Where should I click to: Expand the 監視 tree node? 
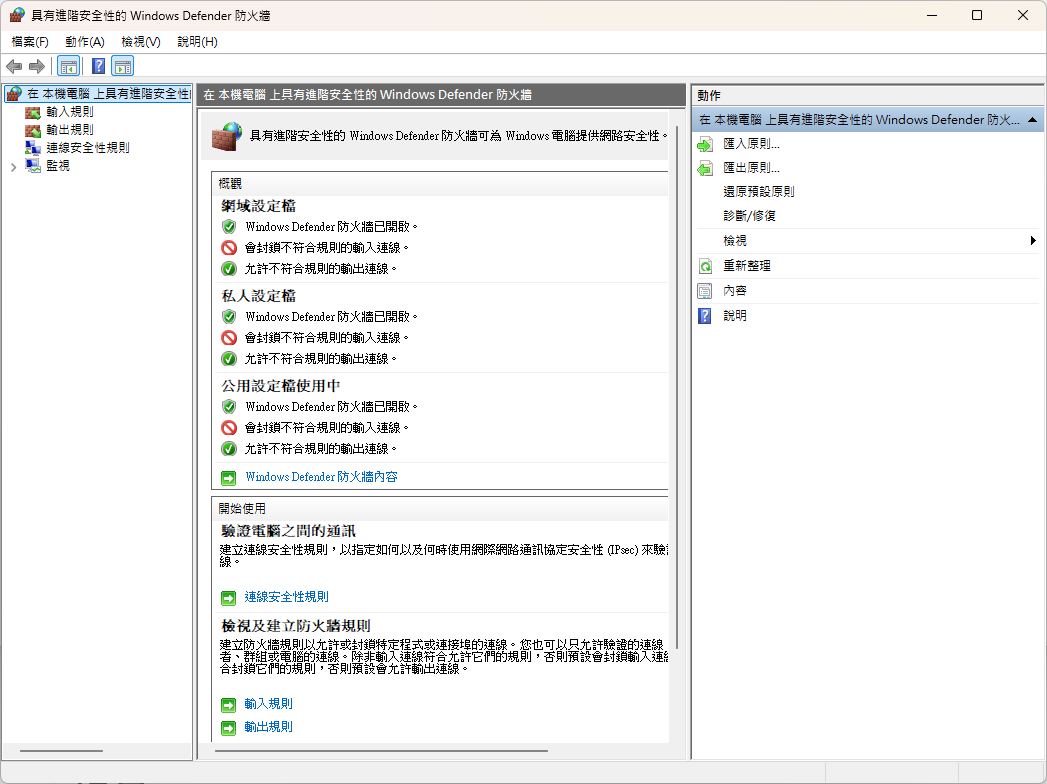click(x=13, y=167)
